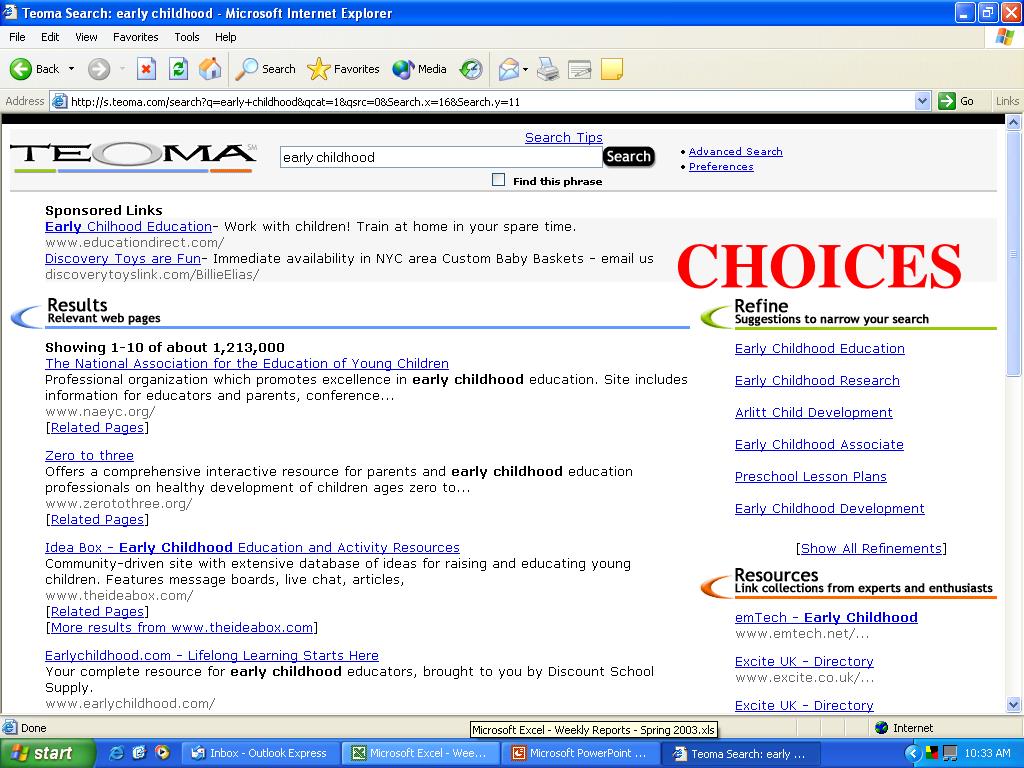Refine search with Early Childhood Research
The image size is (1024, 768).
(817, 381)
